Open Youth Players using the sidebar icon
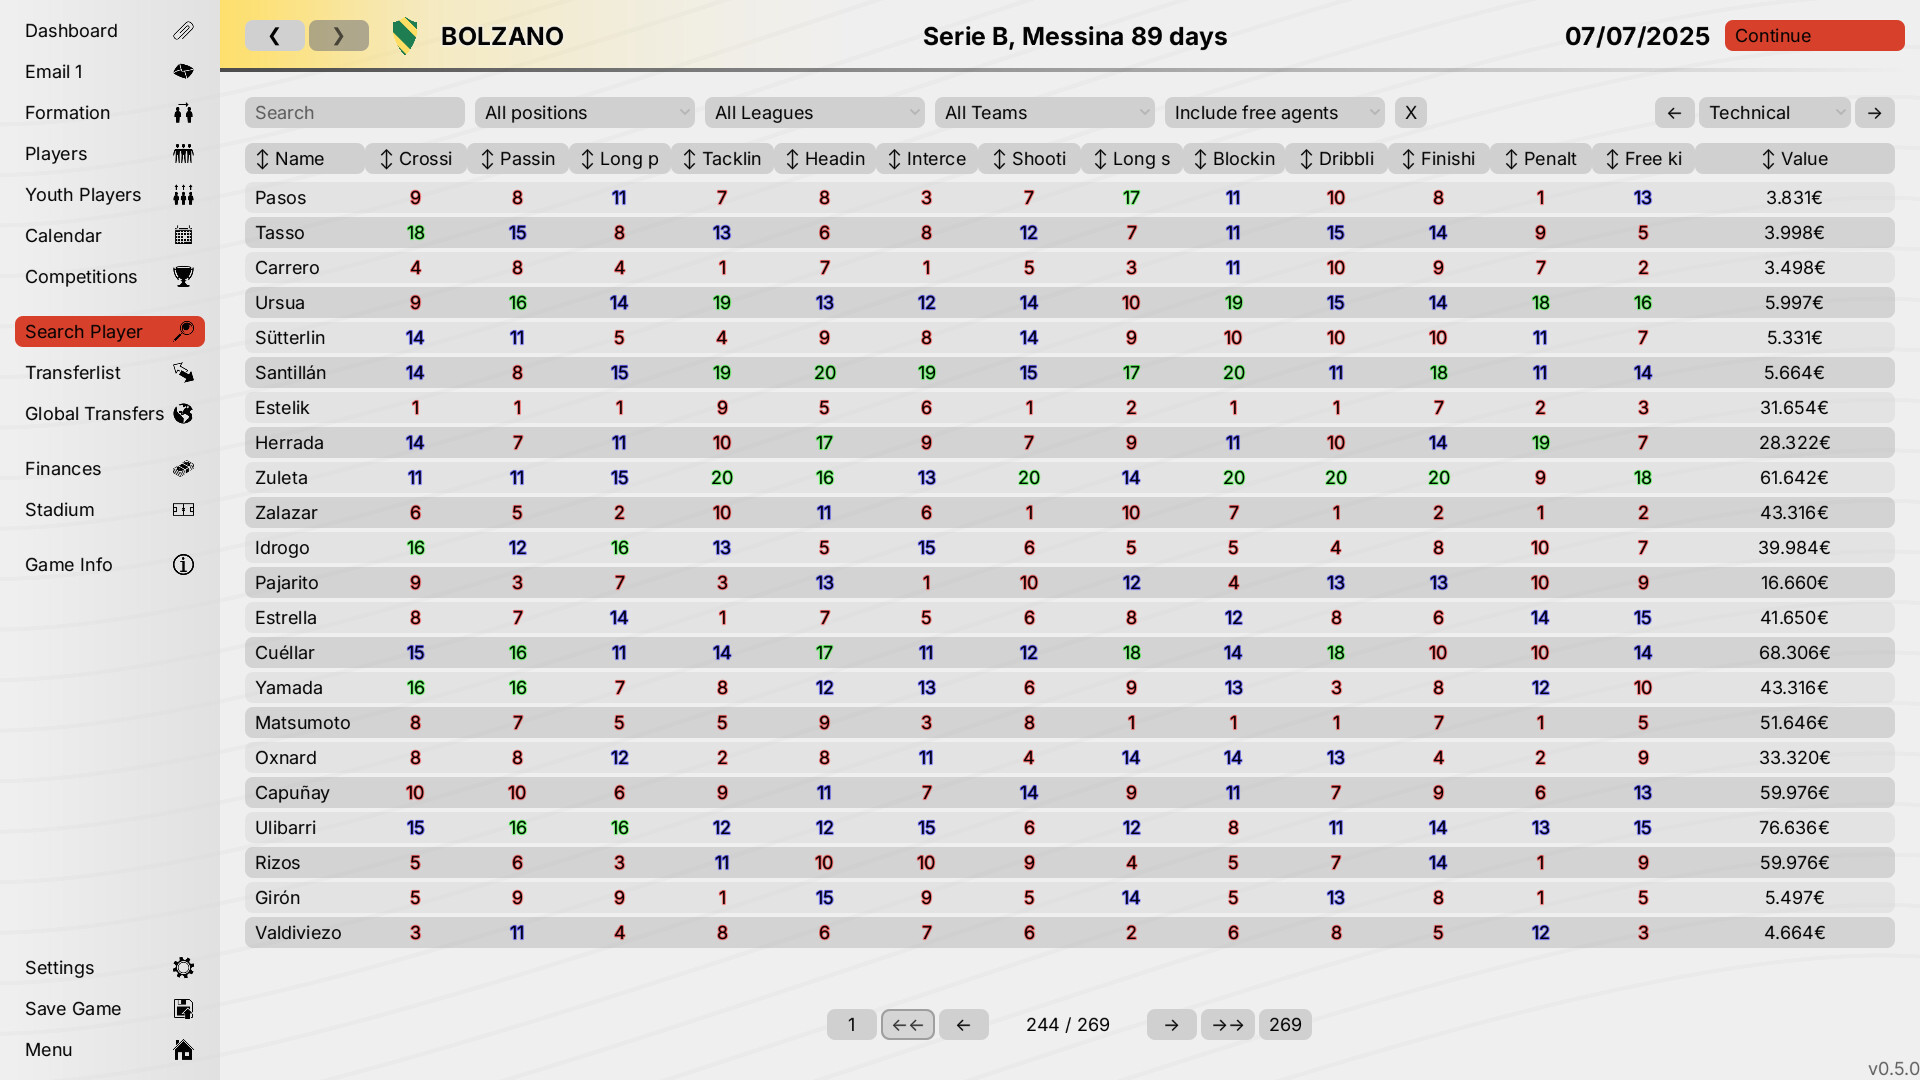Viewport: 1920px width, 1080px height. (x=183, y=194)
